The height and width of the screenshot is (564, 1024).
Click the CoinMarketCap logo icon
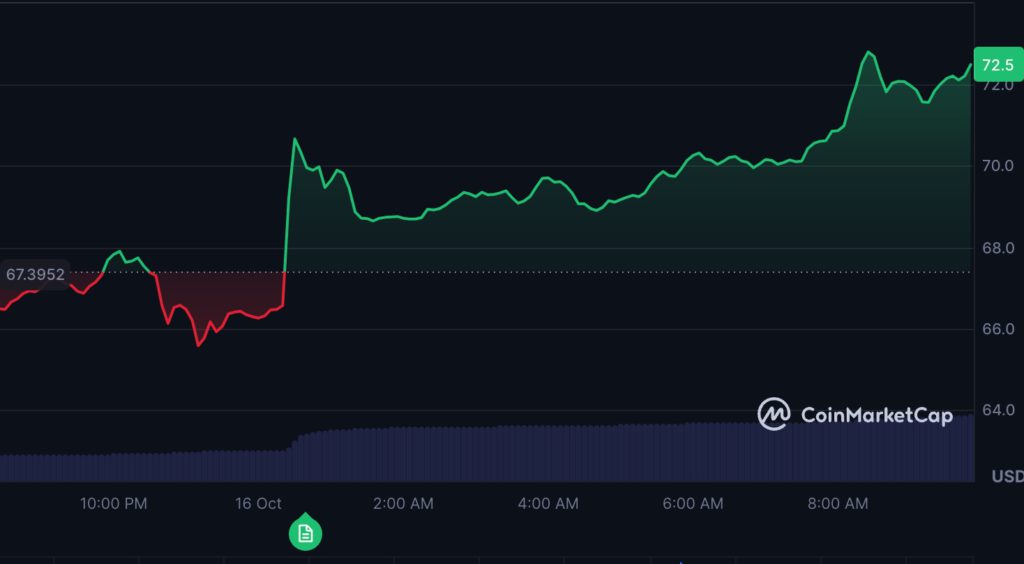click(773, 414)
